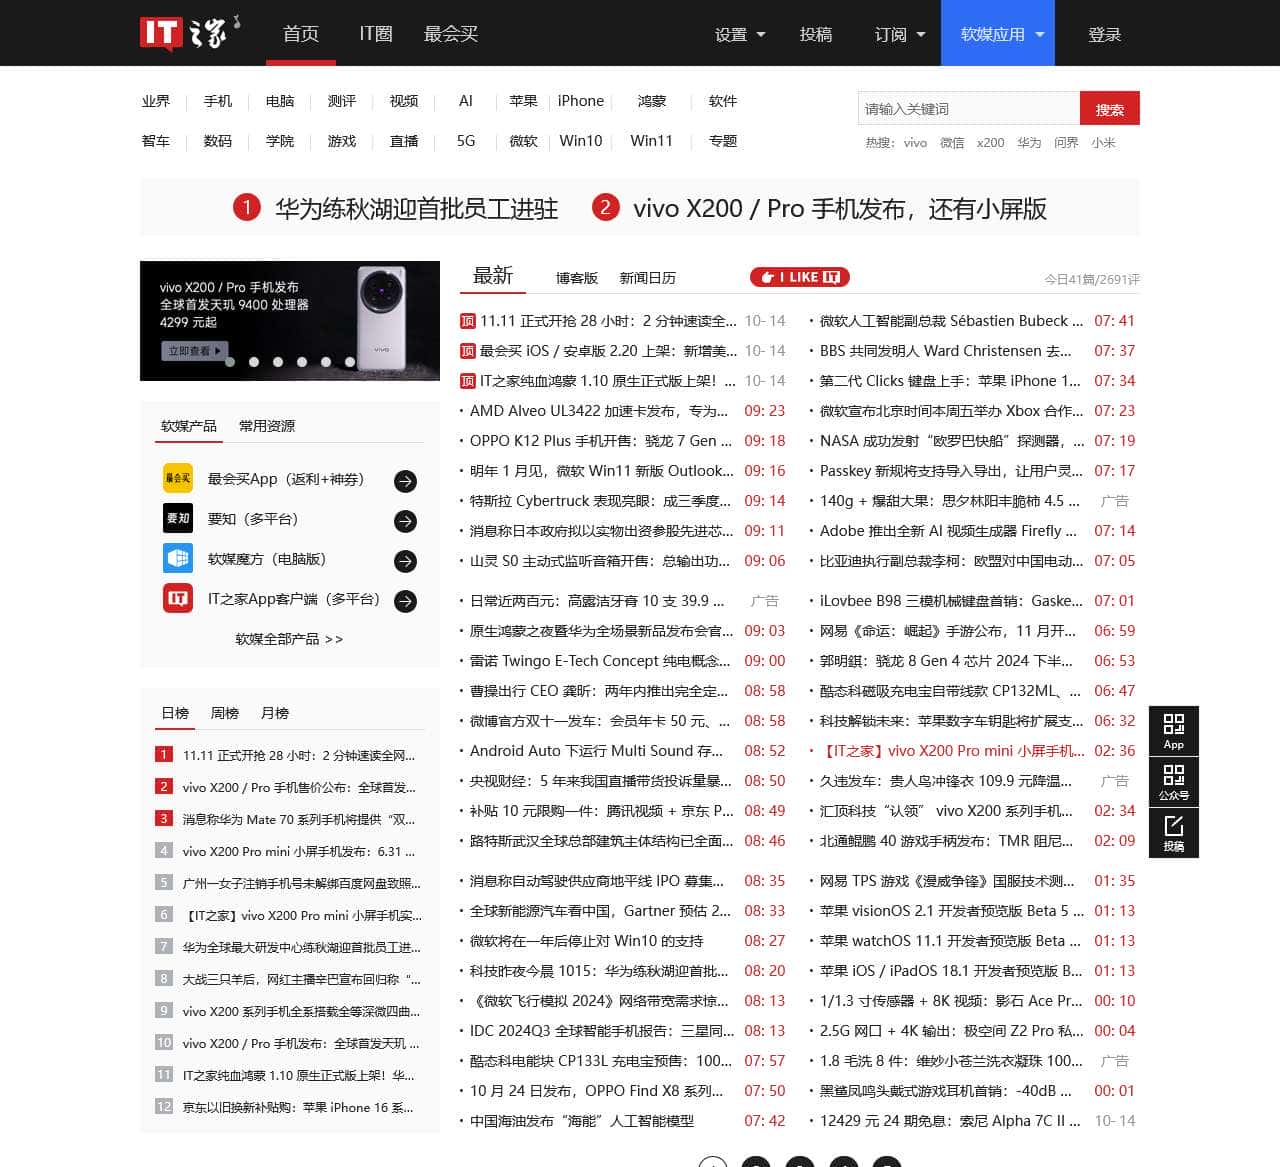Open the 软媒魔方 blue cube icon
The width and height of the screenshot is (1280, 1167).
[x=178, y=558]
